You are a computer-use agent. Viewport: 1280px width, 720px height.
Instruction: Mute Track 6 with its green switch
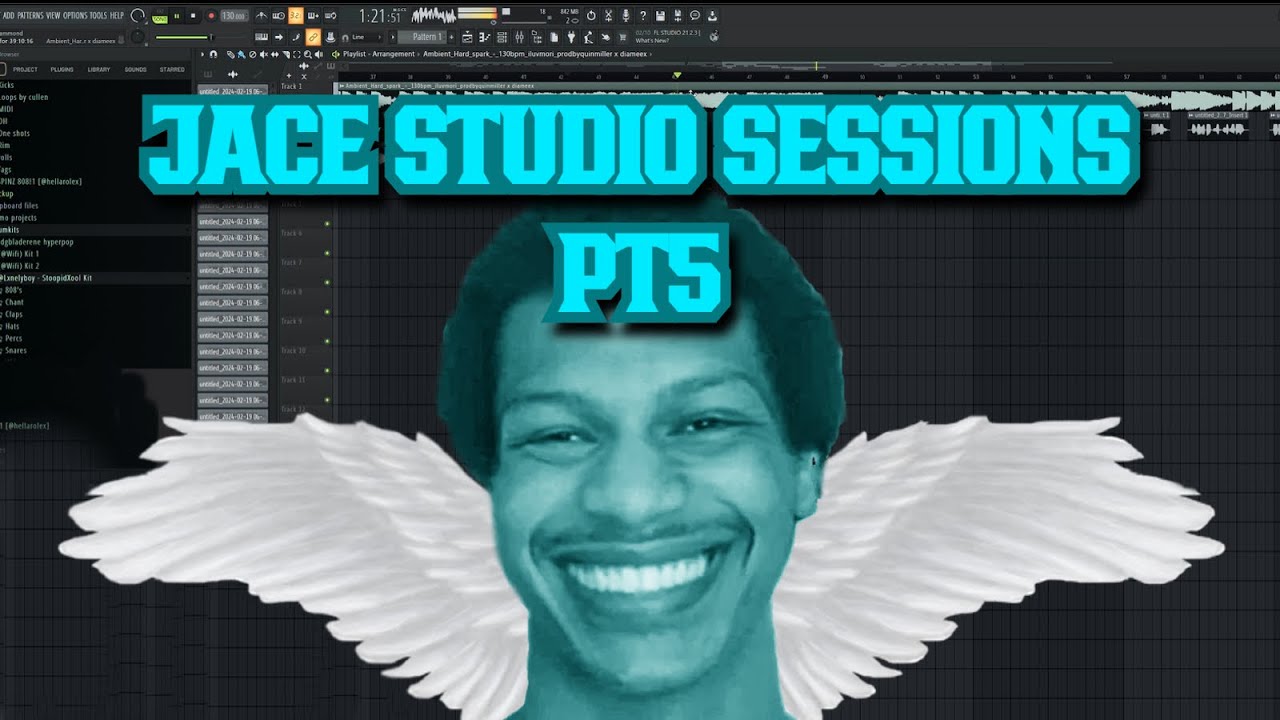tap(327, 253)
